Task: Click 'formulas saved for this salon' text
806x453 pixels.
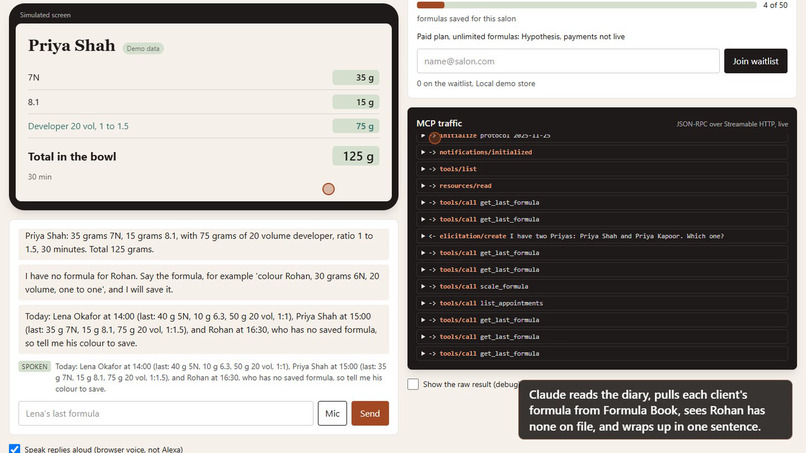Action: click(466, 19)
